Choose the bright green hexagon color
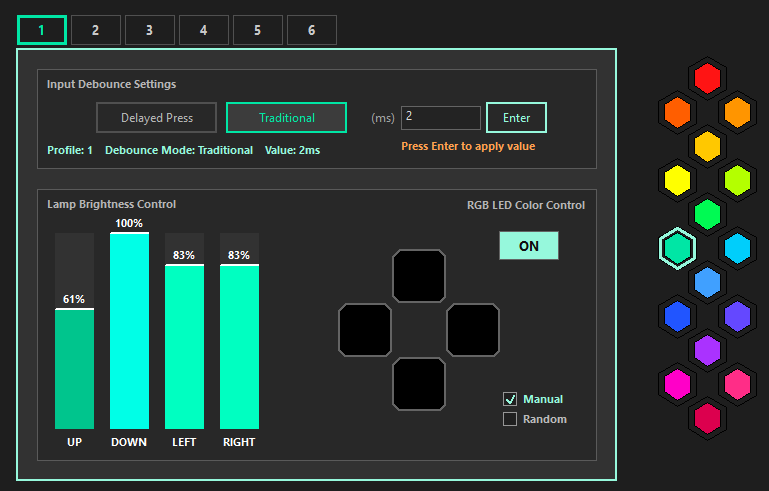 click(707, 214)
